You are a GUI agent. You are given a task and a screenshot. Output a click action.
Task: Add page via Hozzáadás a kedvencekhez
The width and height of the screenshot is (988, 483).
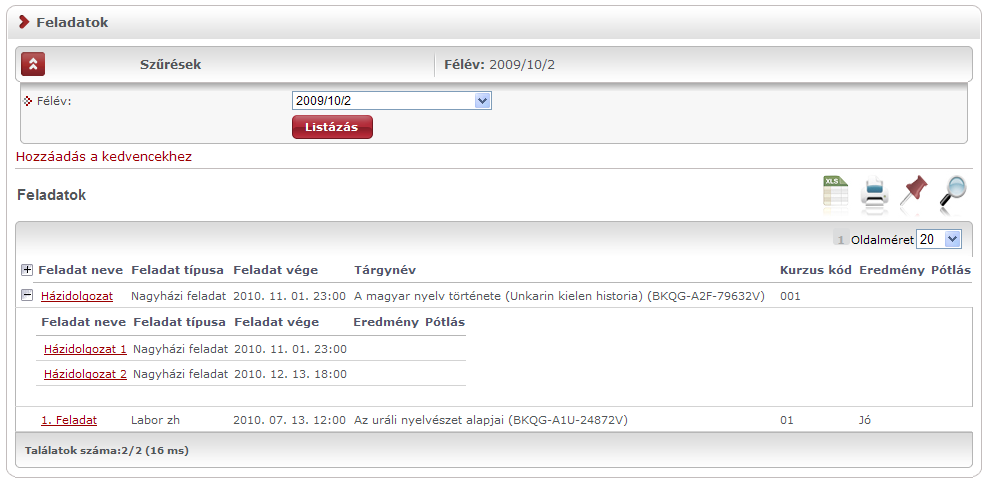coord(104,157)
